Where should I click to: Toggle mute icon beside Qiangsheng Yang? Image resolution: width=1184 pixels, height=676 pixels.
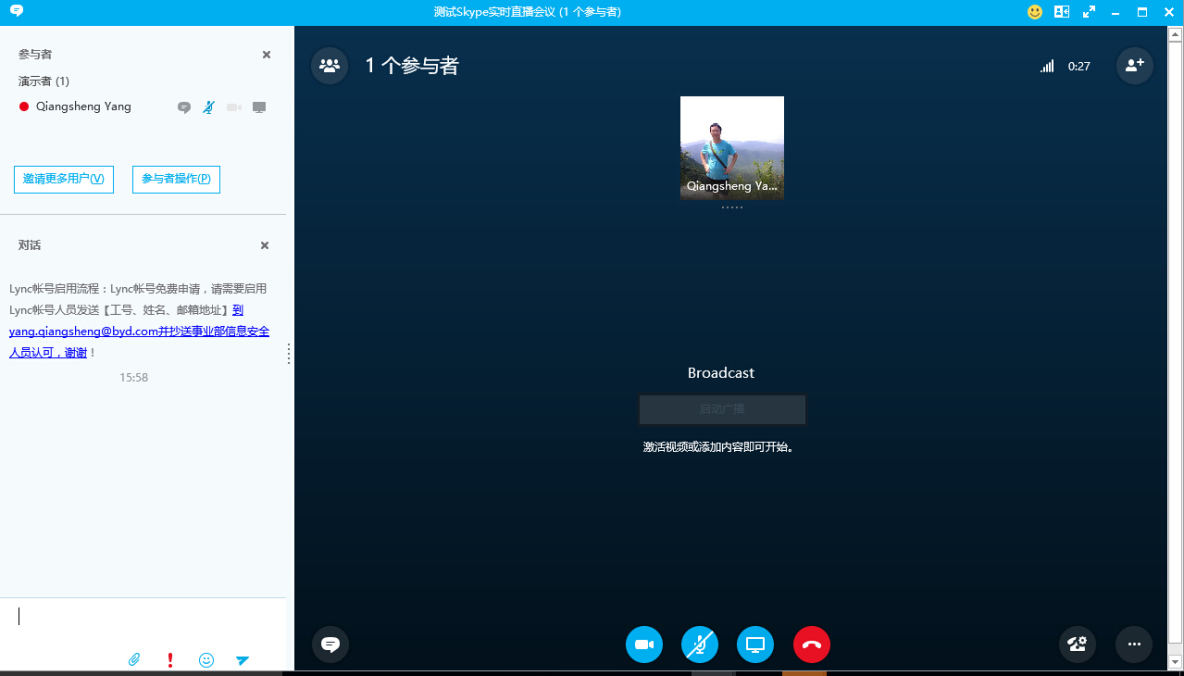pyautogui.click(x=208, y=107)
